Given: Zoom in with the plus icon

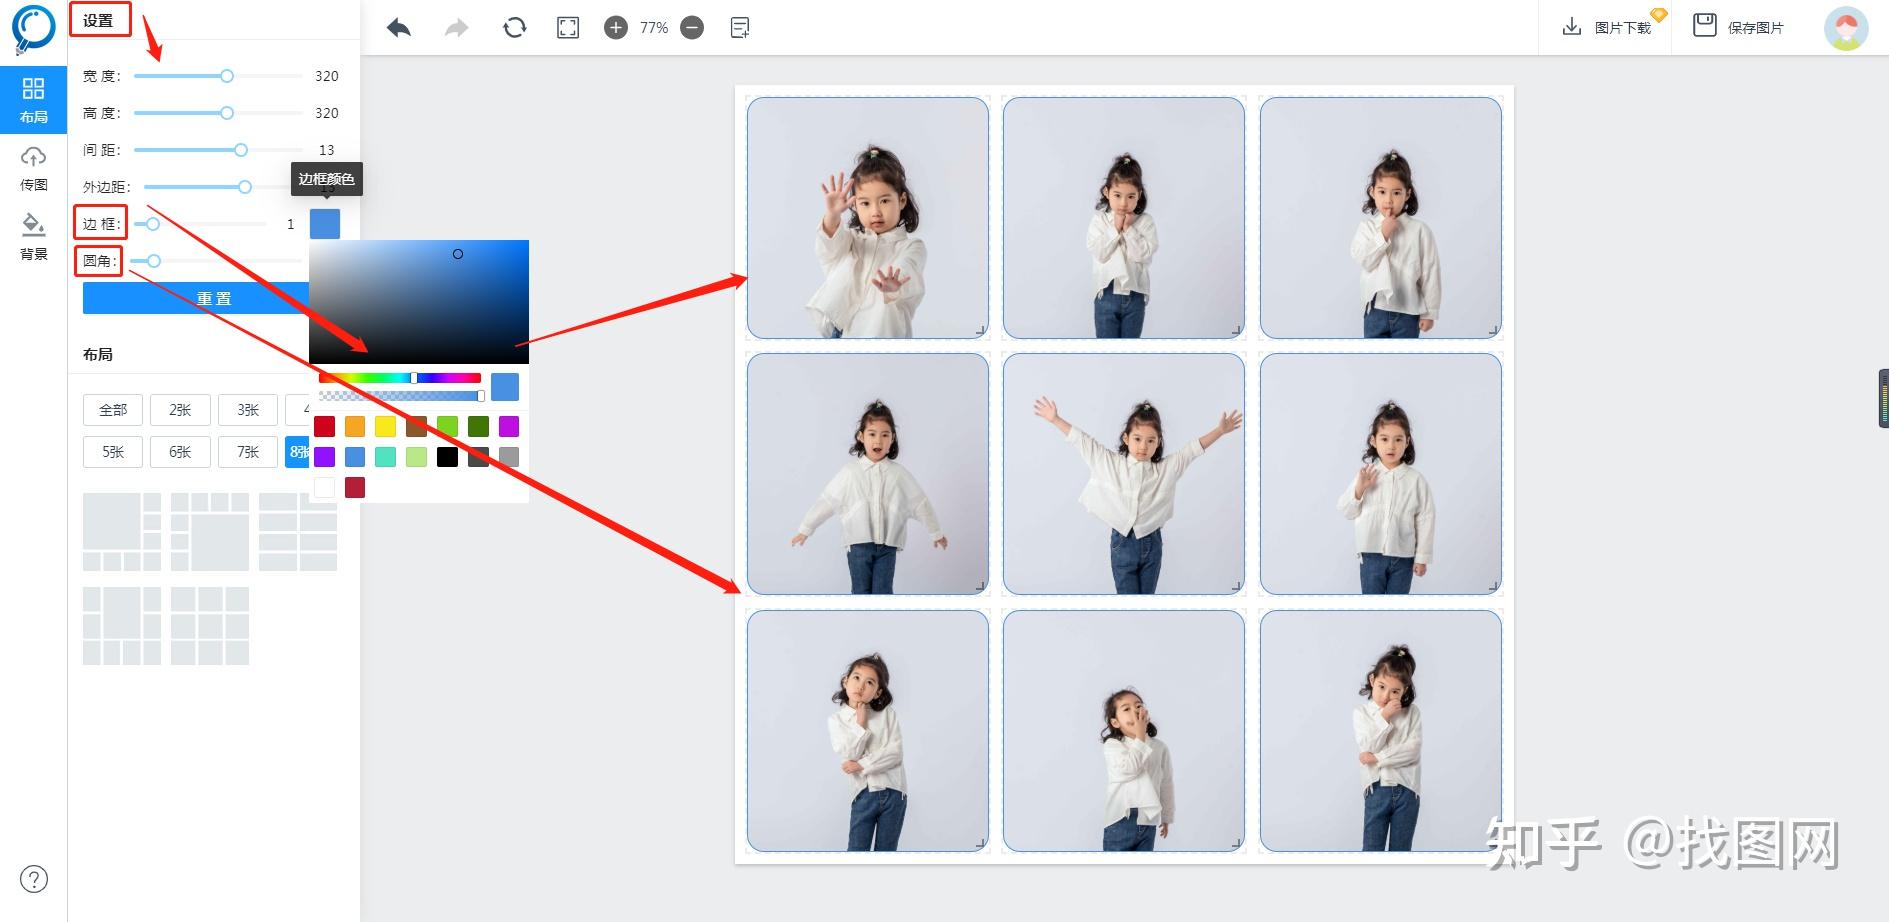Looking at the screenshot, I should click(616, 28).
